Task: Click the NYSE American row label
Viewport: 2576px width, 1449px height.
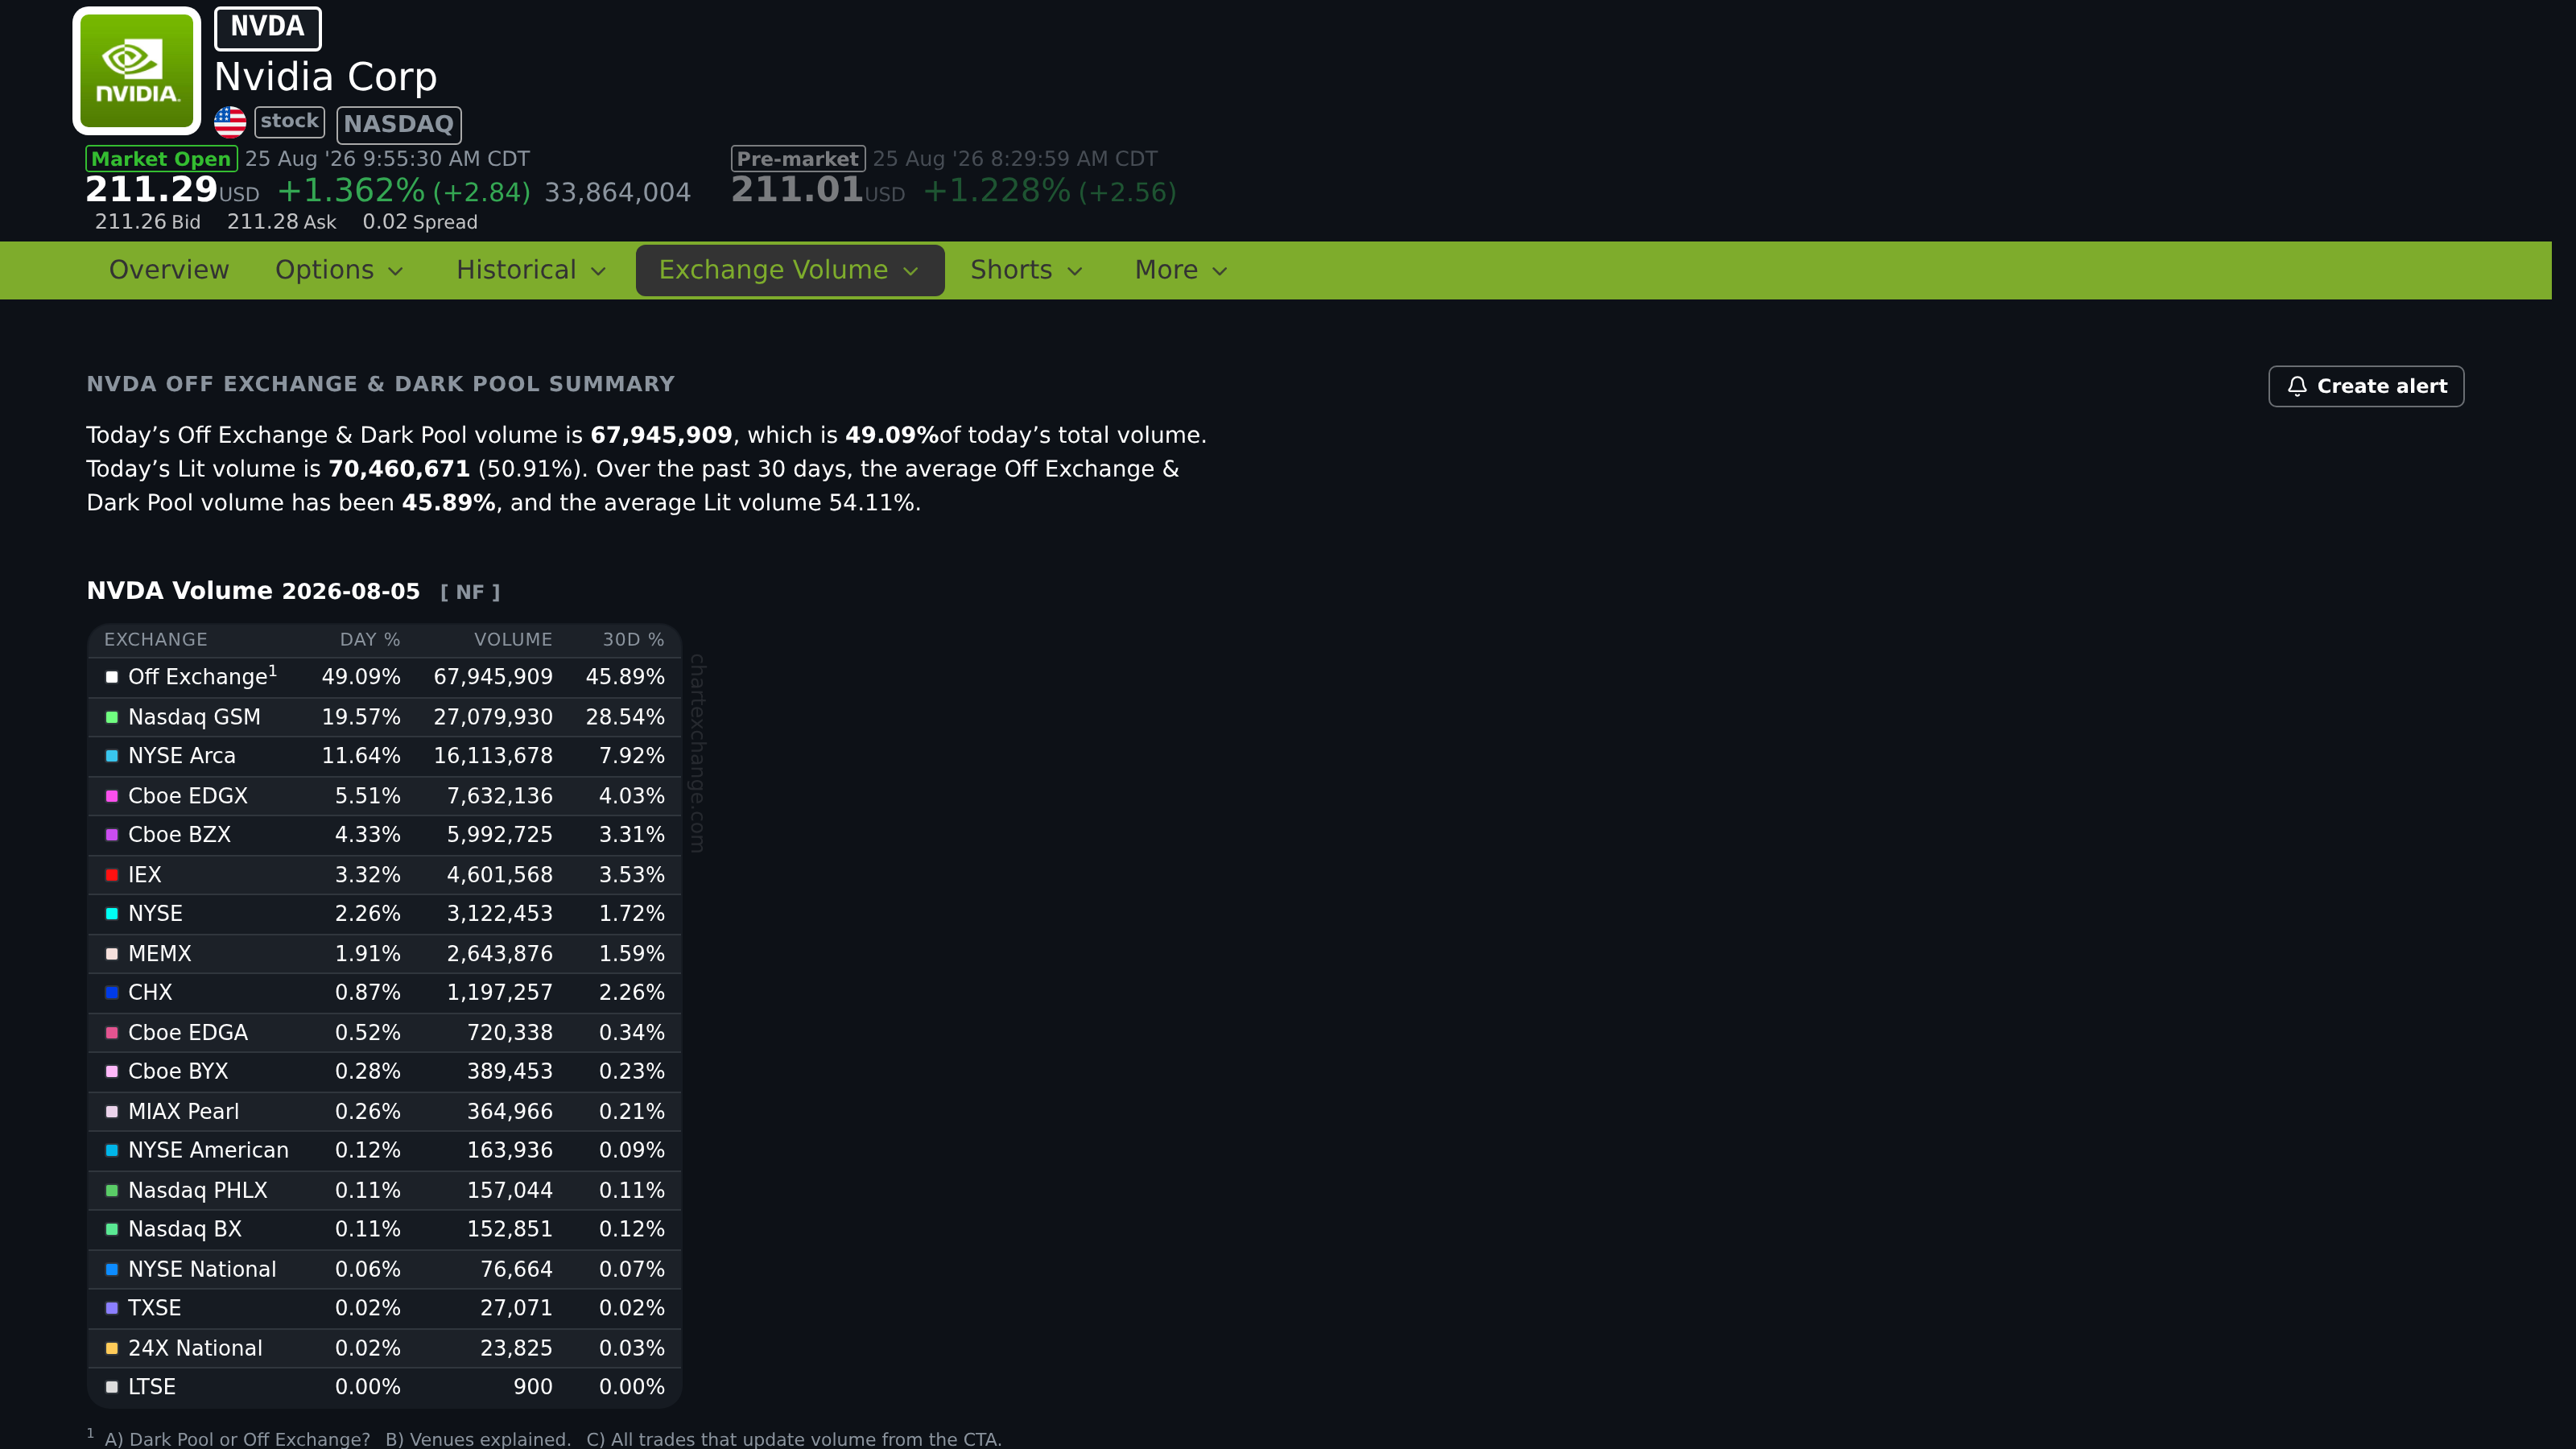Action: click(x=208, y=1151)
